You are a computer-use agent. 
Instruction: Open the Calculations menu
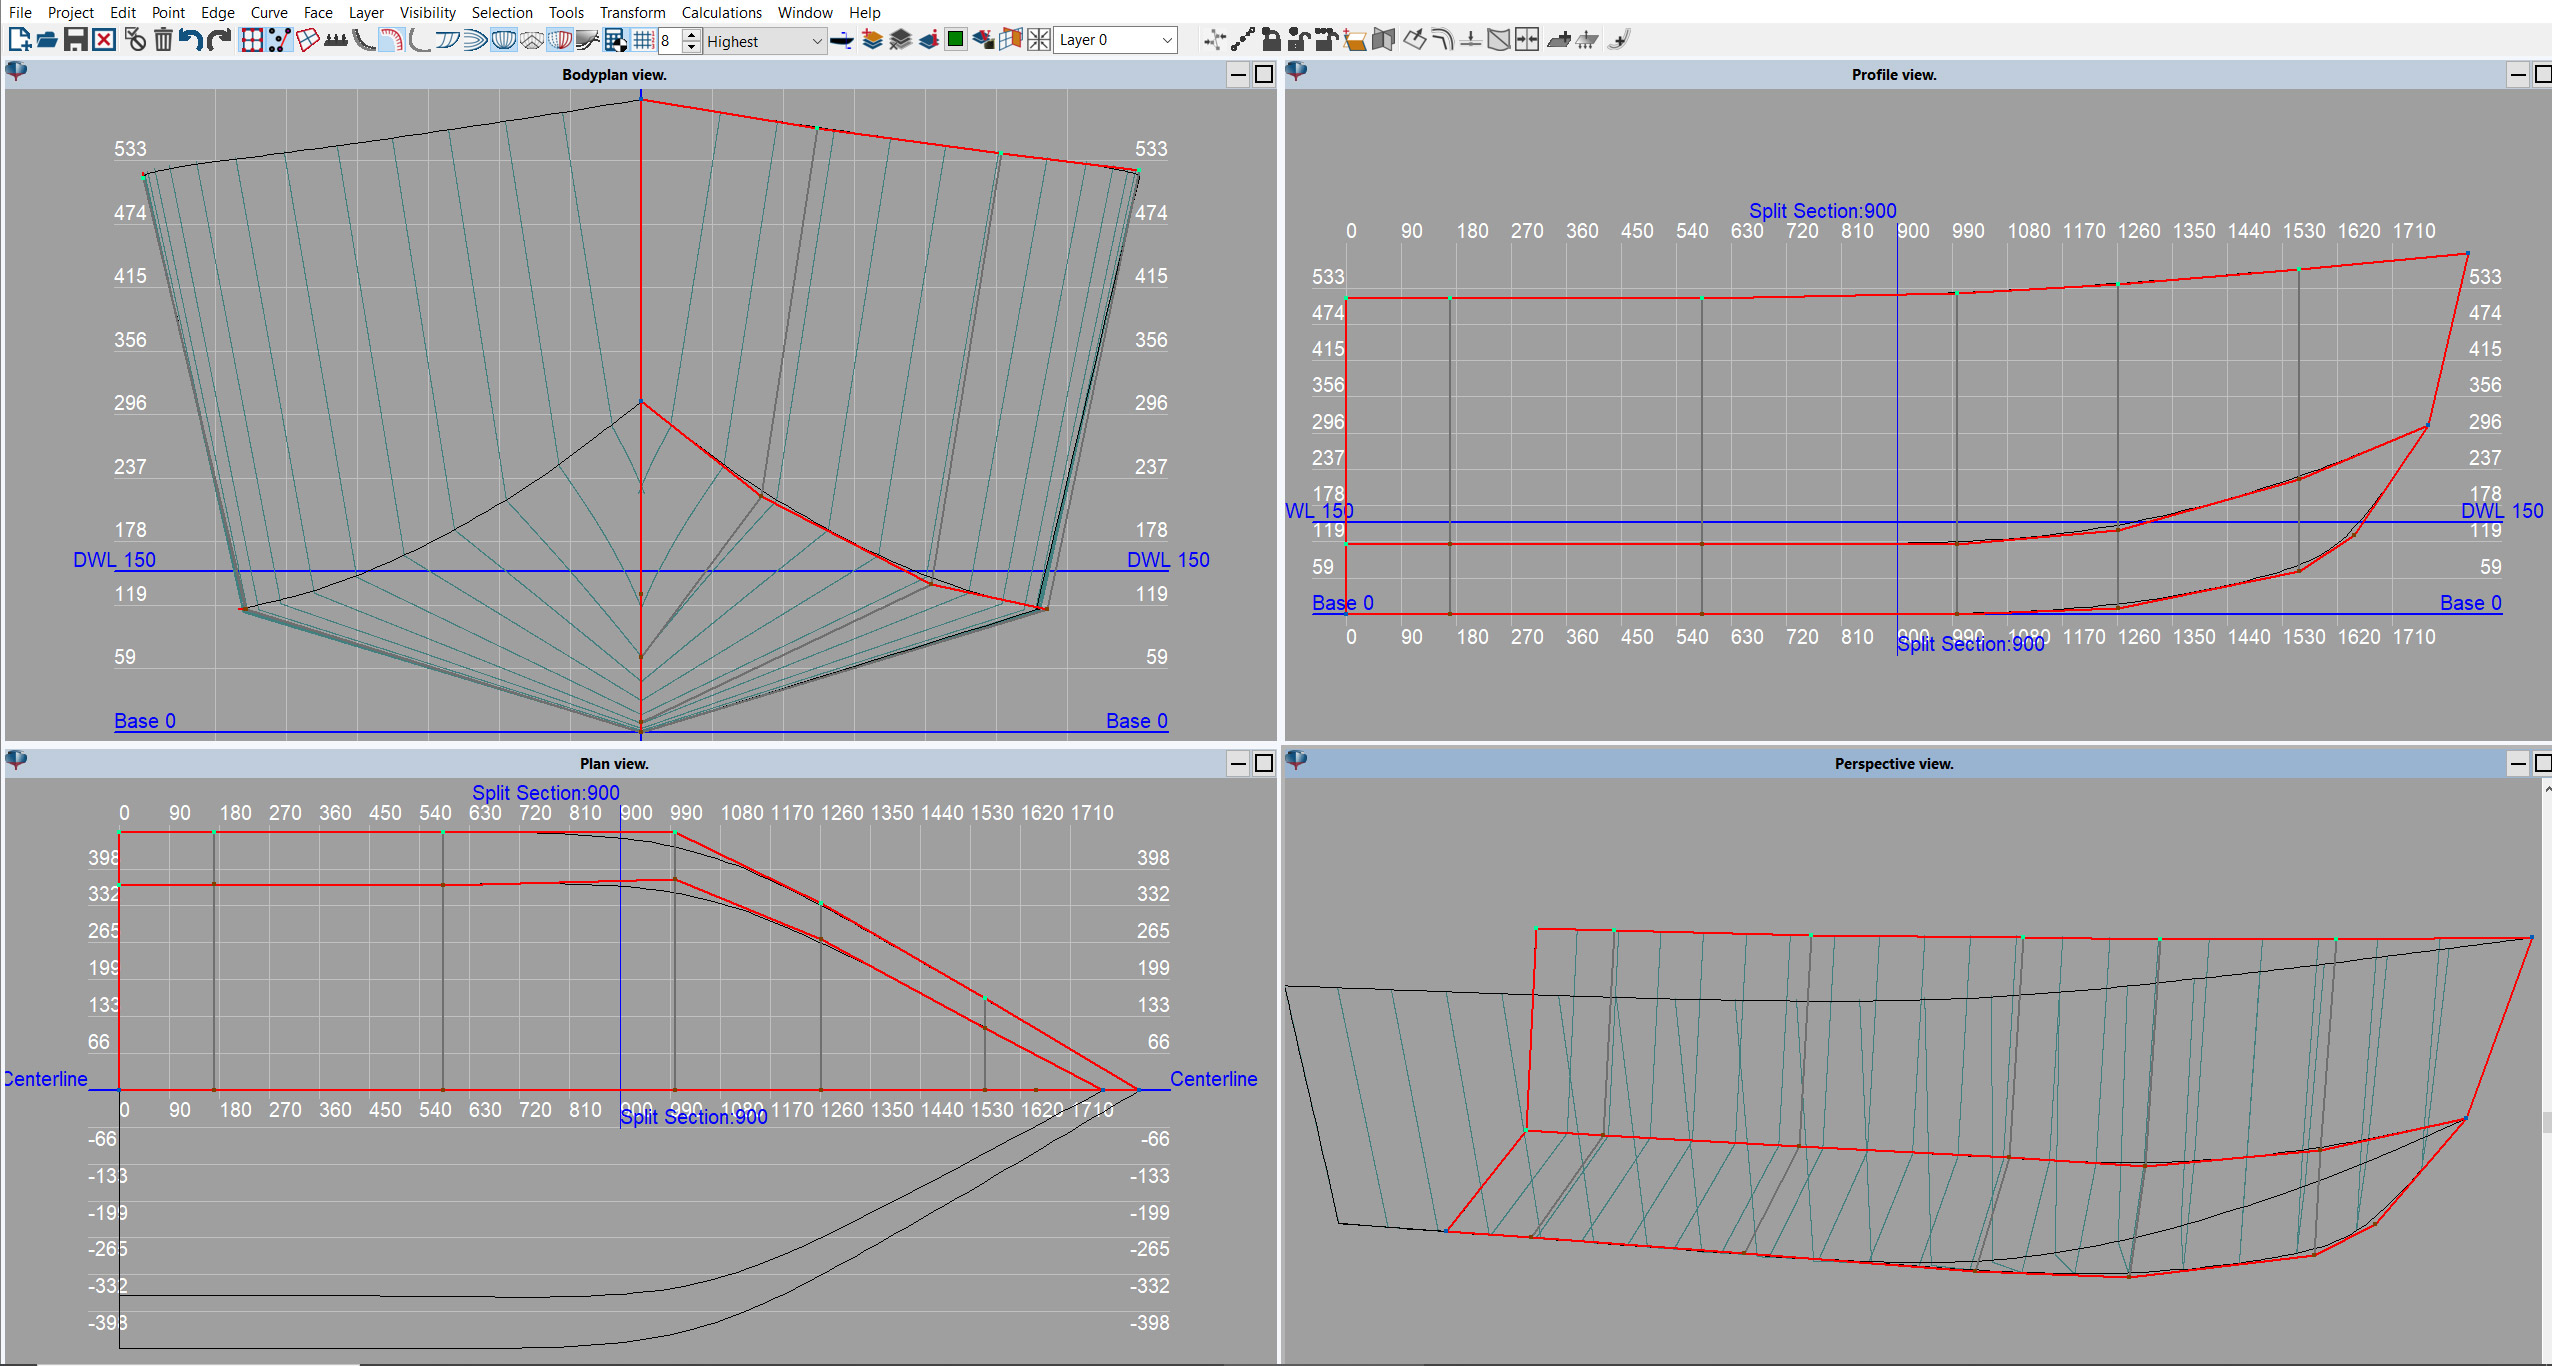(x=721, y=12)
